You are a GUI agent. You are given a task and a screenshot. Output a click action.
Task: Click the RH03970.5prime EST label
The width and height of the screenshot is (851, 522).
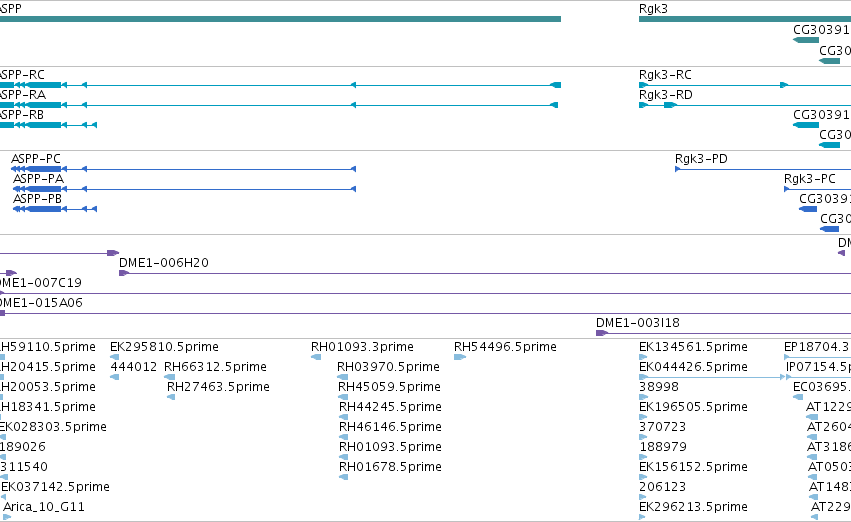click(x=388, y=367)
